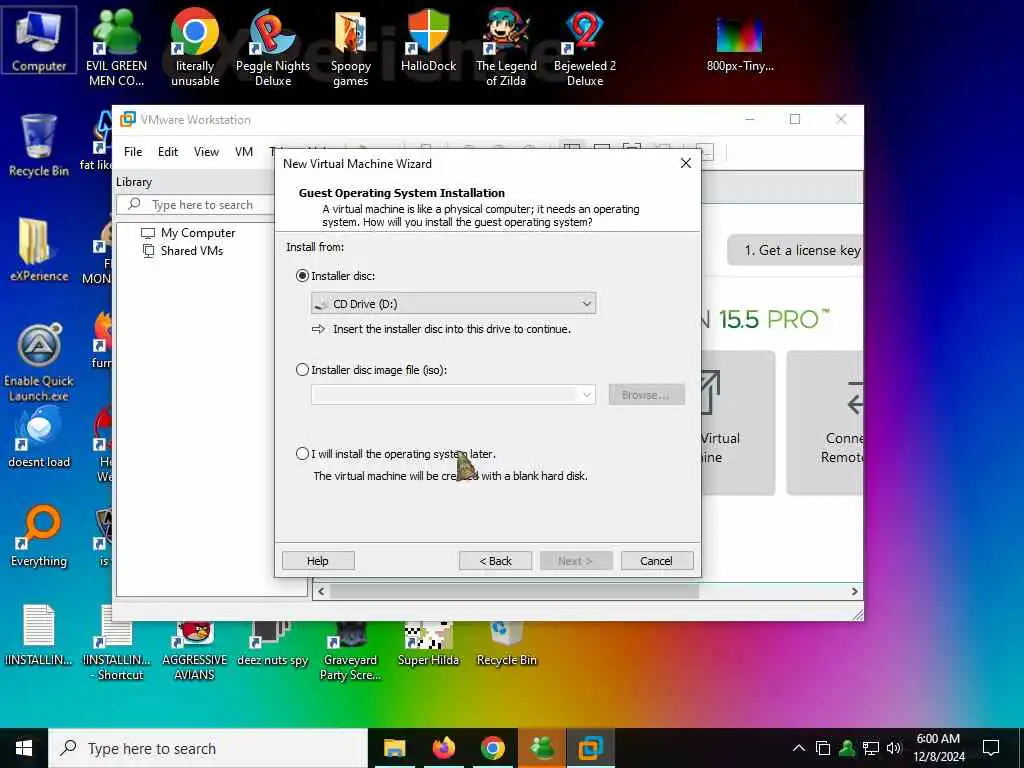Open Peggle Nights Deluxe shortcut
The width and height of the screenshot is (1024, 768).
tap(273, 47)
